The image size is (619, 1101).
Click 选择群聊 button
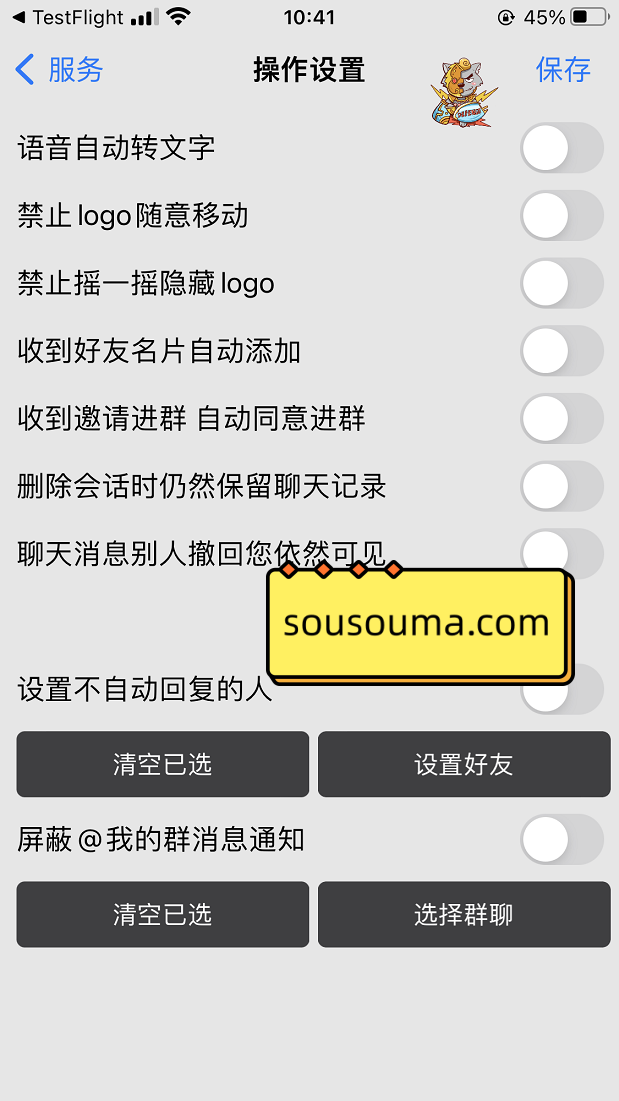point(464,914)
